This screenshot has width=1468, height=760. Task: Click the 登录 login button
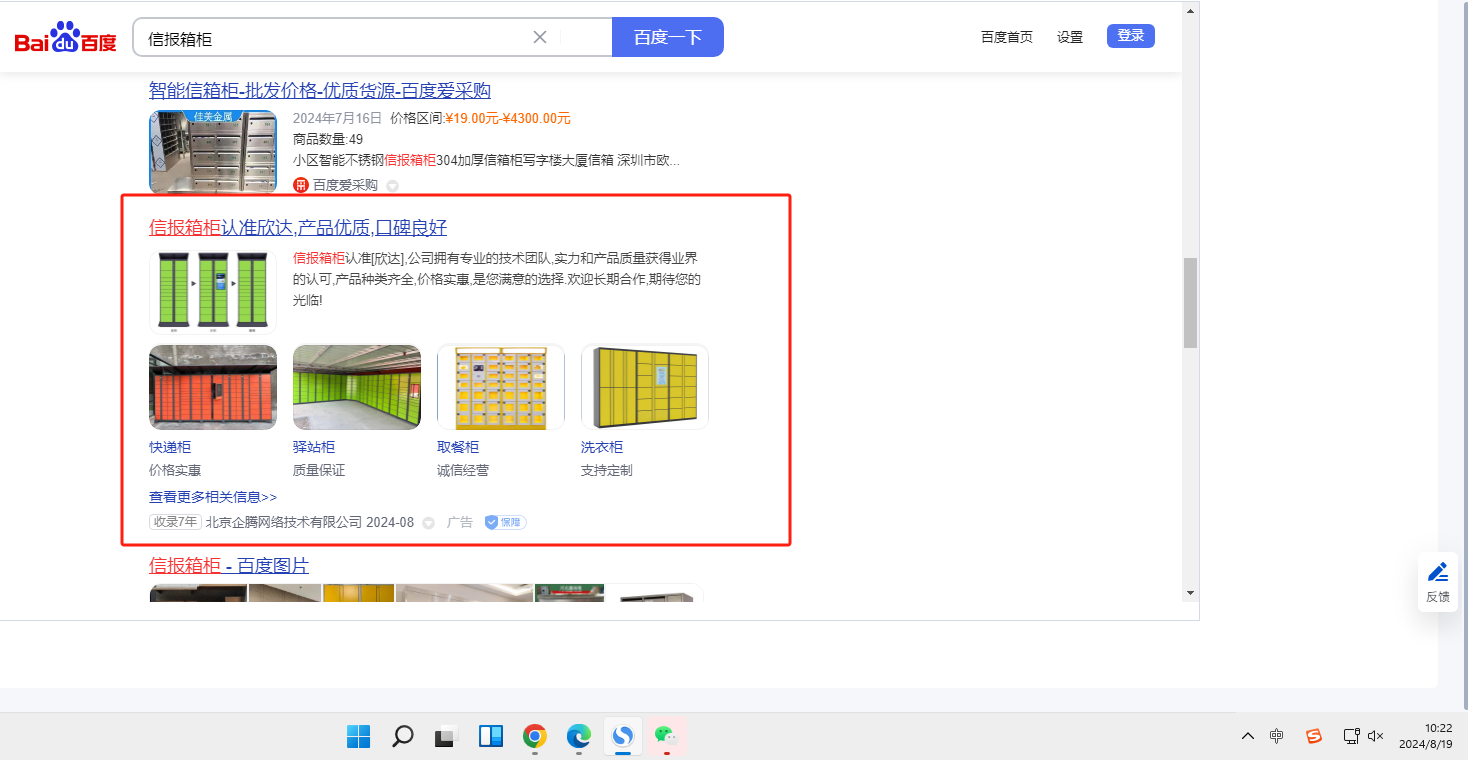[x=1130, y=36]
